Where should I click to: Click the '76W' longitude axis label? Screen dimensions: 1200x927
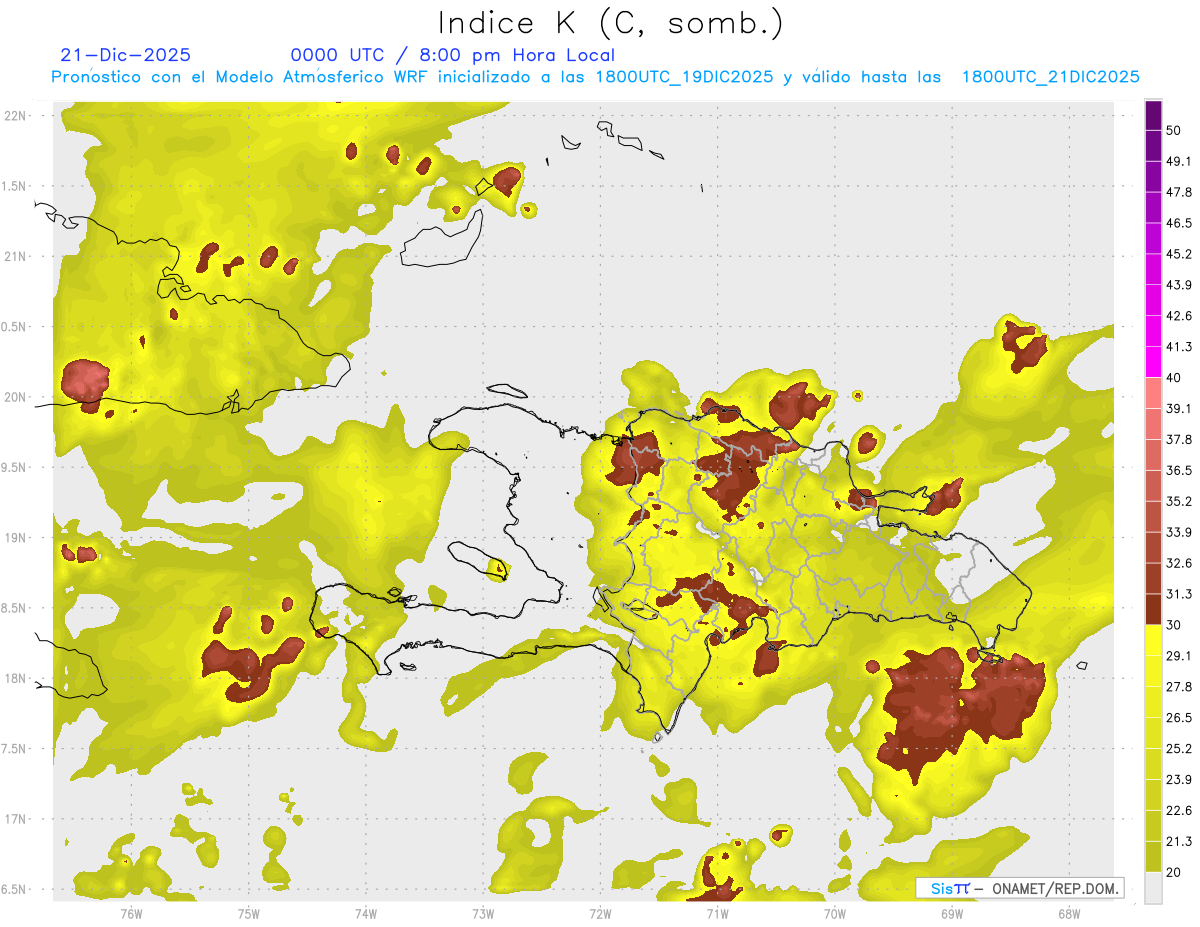tap(131, 914)
